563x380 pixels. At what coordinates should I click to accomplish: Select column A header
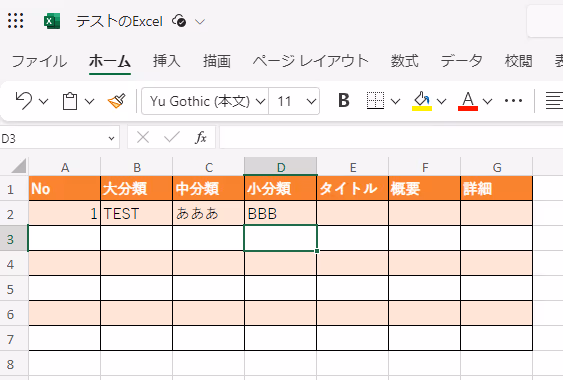click(65, 167)
